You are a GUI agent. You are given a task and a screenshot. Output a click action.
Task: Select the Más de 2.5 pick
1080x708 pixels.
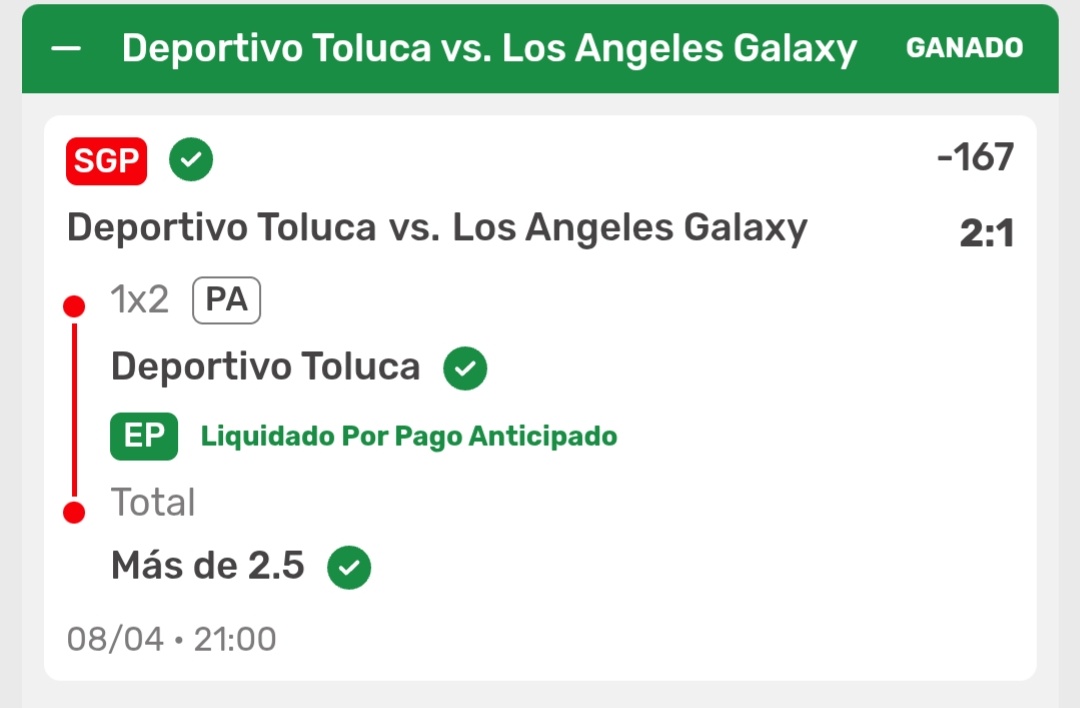coord(208,565)
